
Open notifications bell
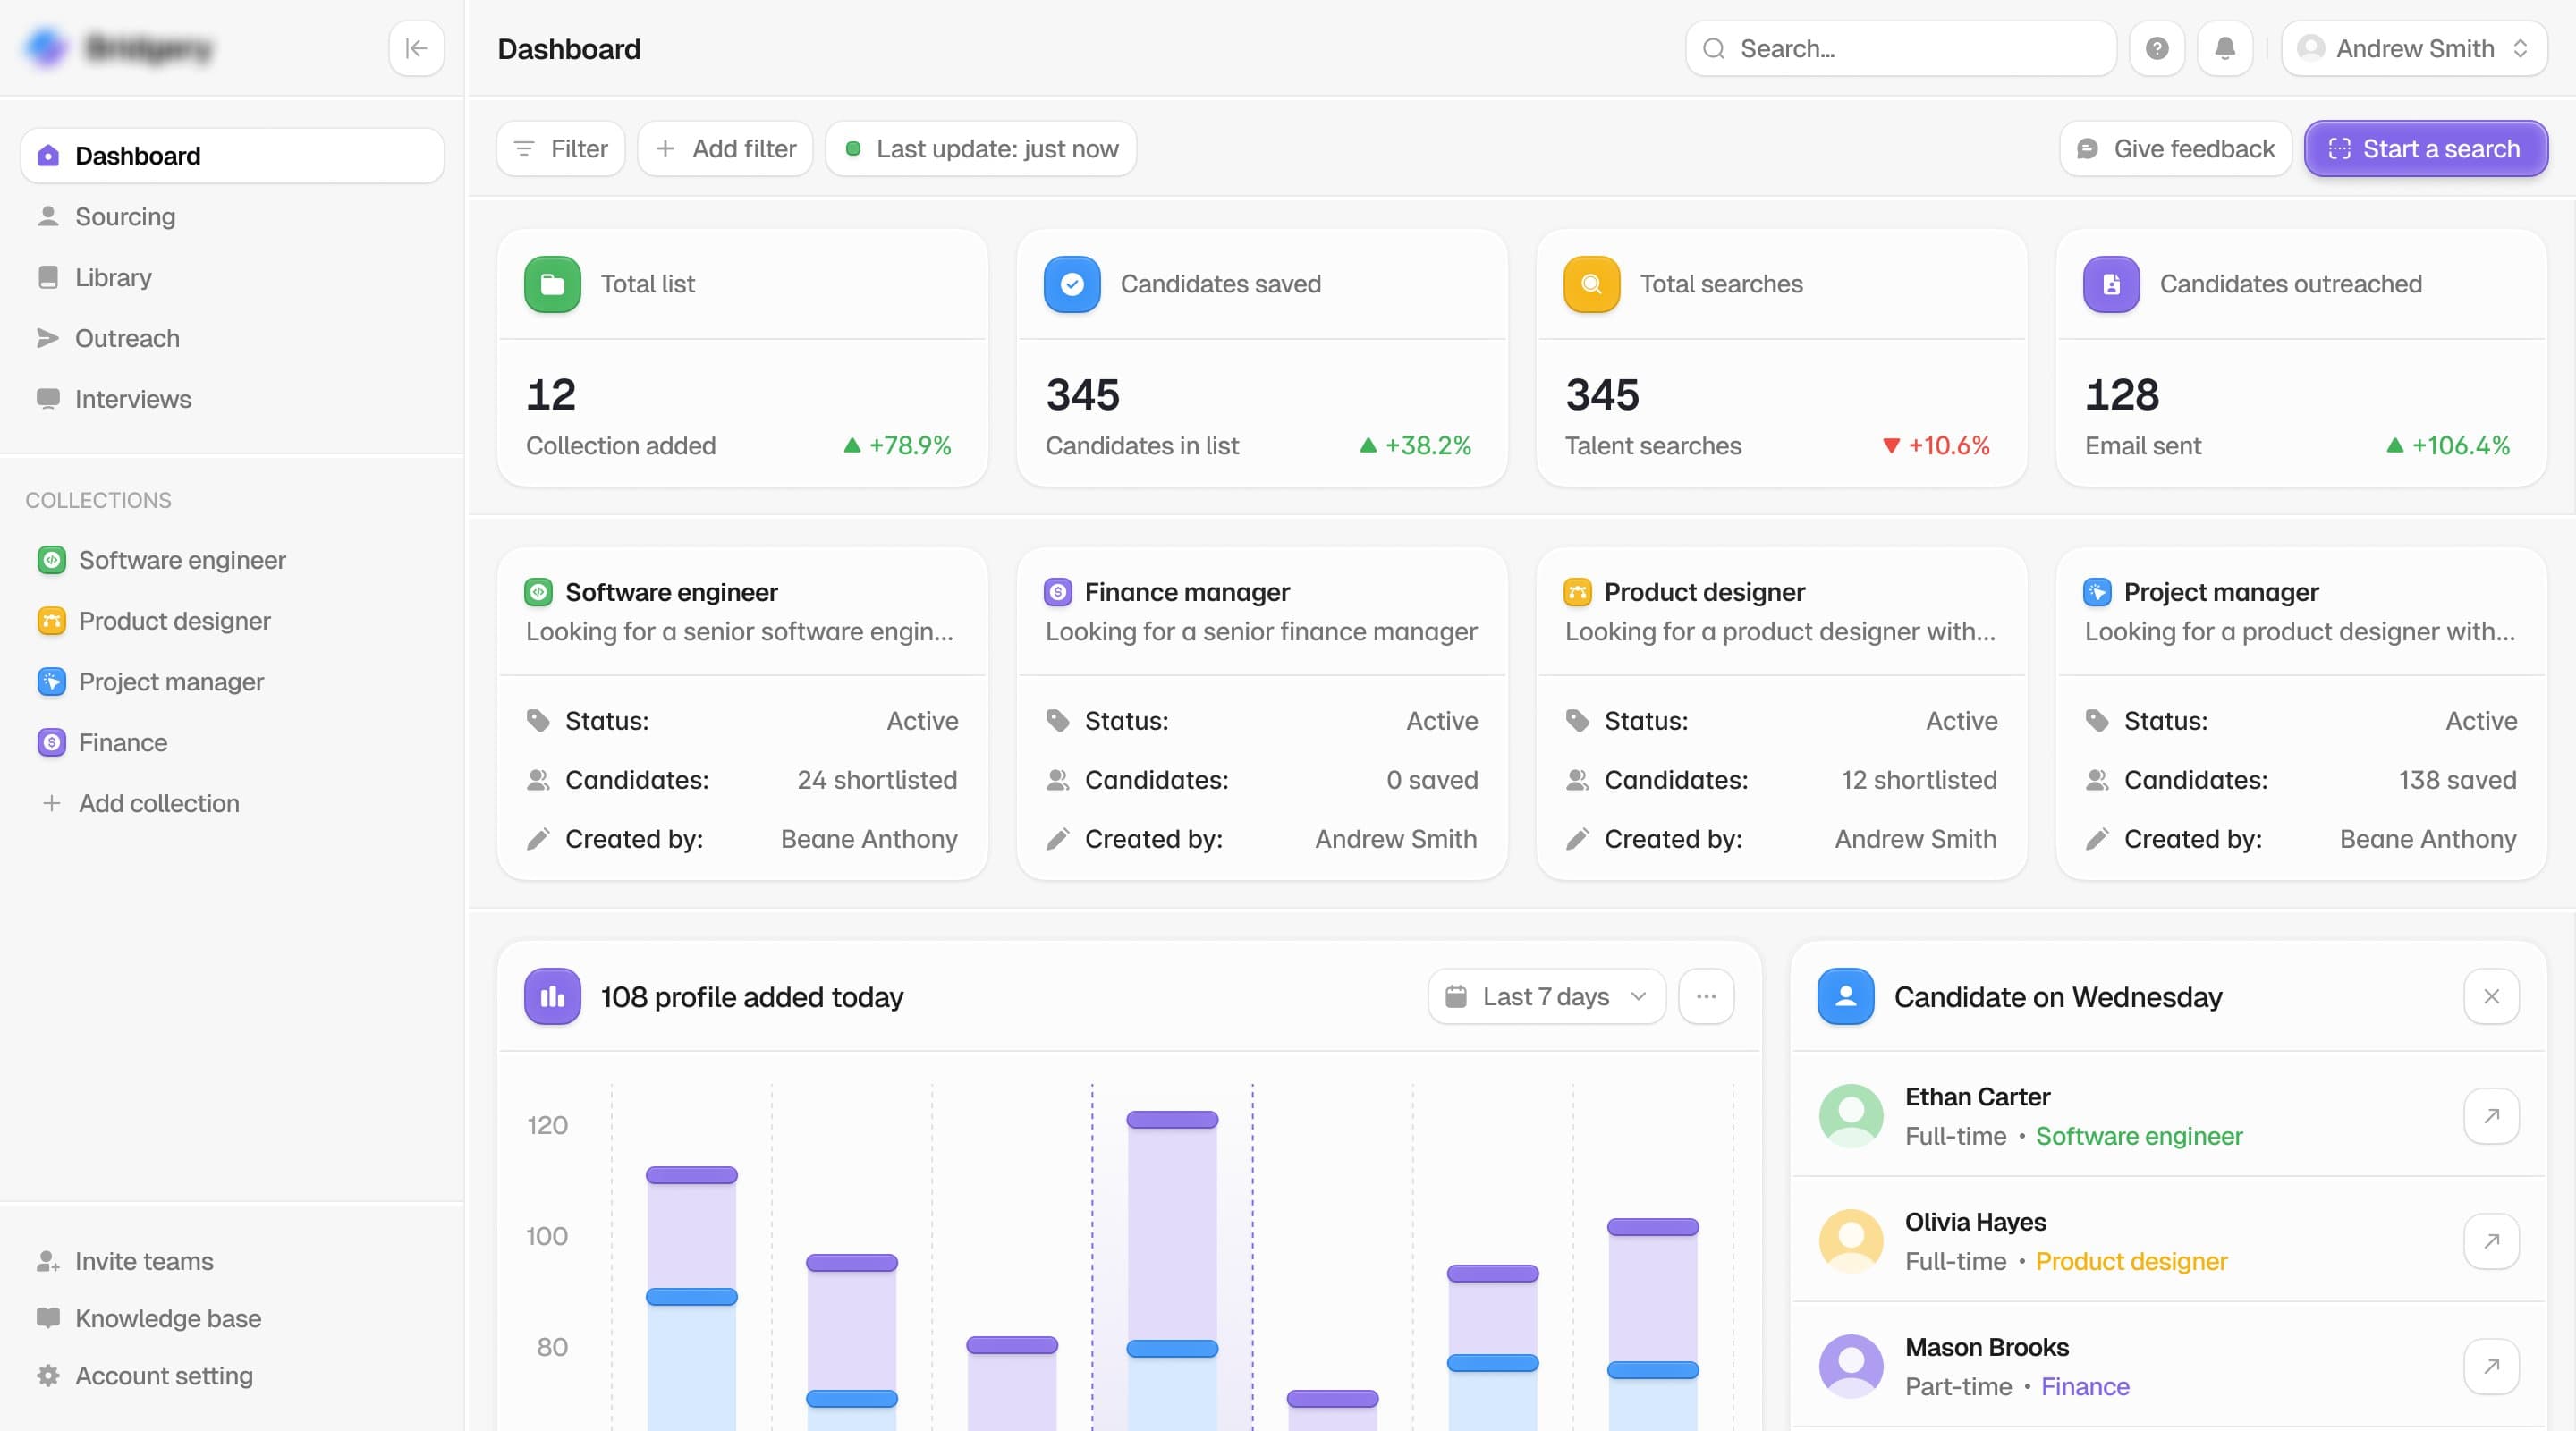[2225, 48]
